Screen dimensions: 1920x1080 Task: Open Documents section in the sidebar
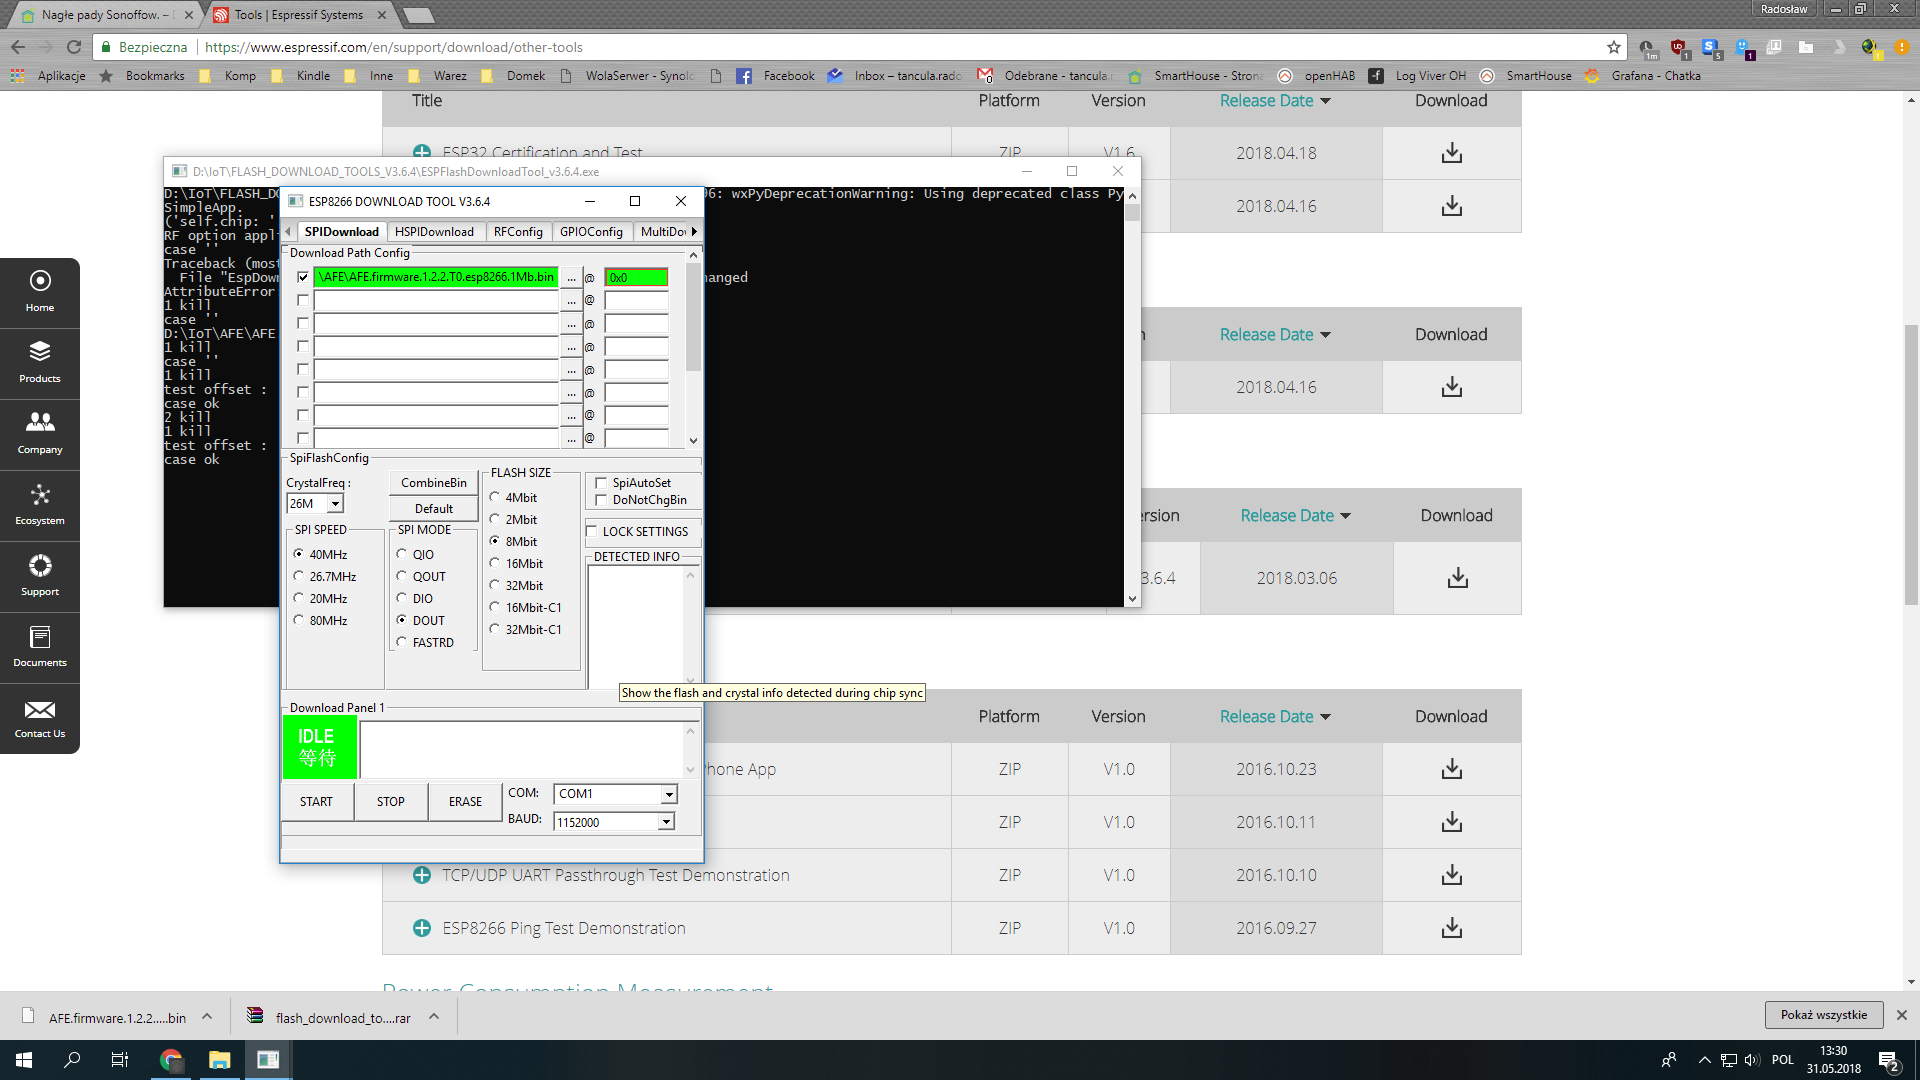[x=40, y=647]
